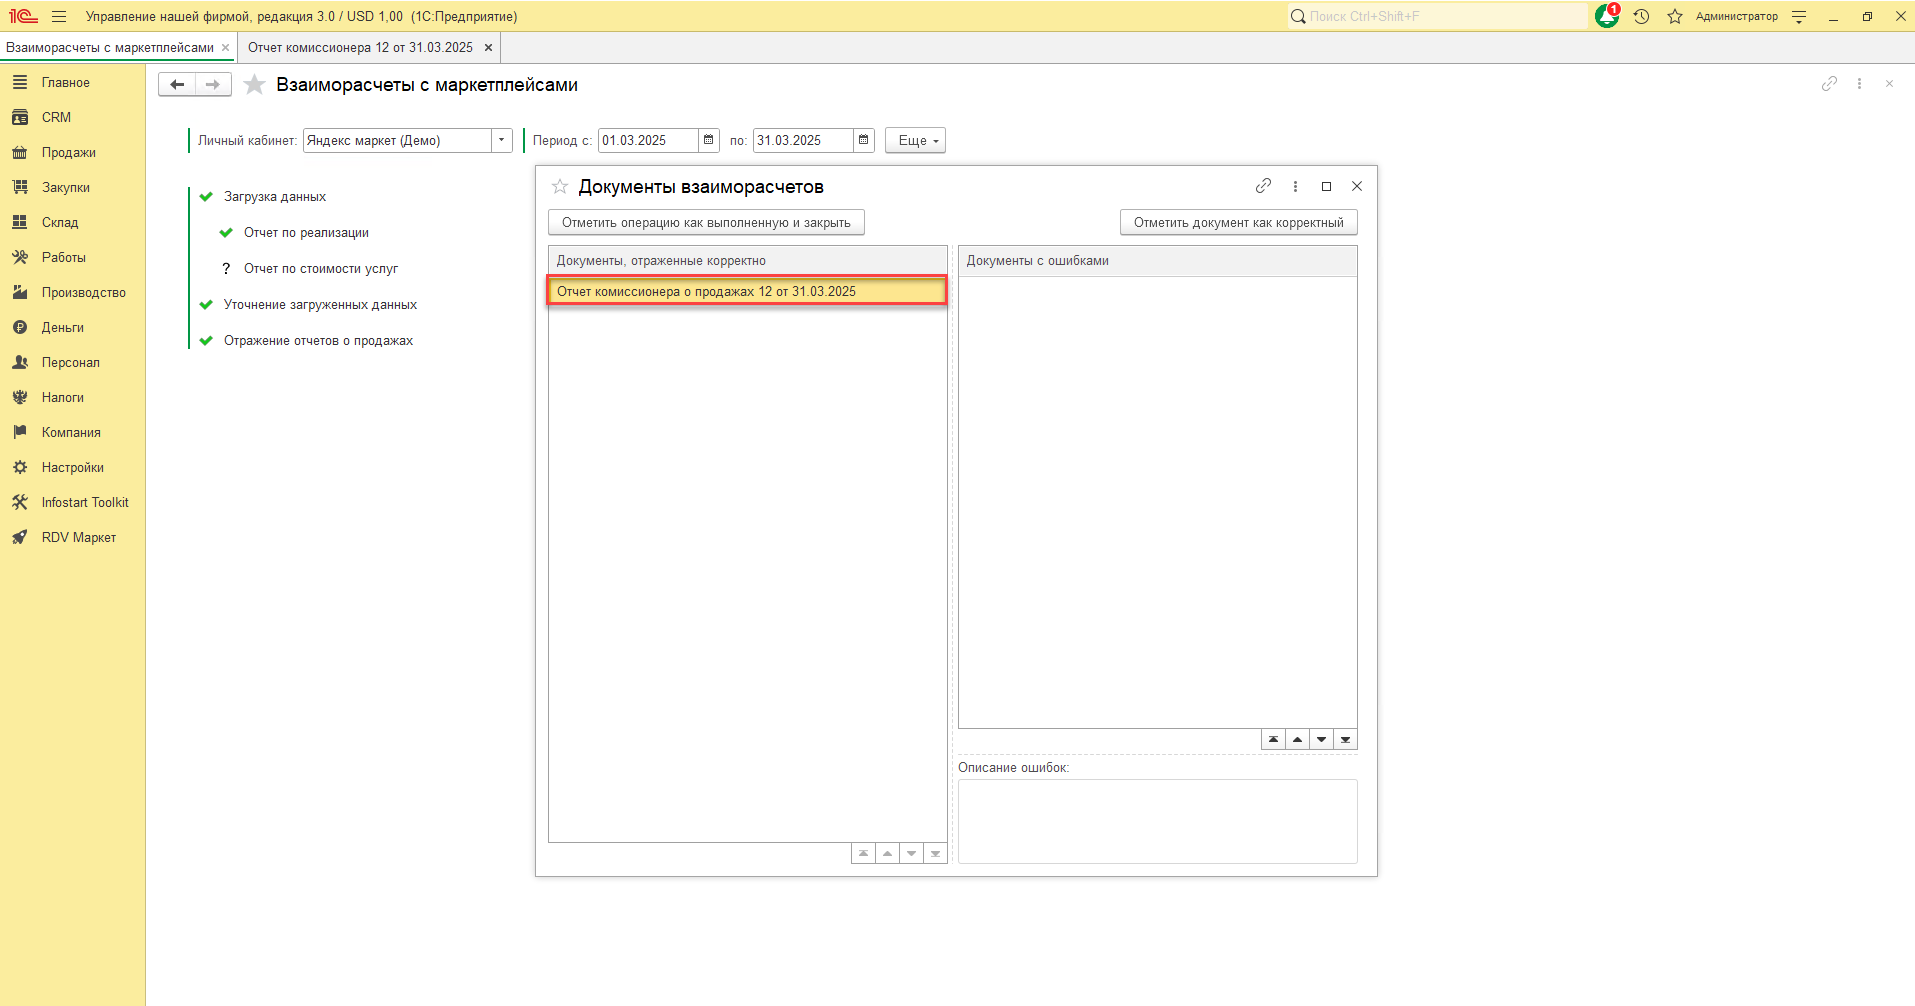This screenshot has height=1006, width=1915.
Task: Add Взаиморасчеты с маркетплейсами page to favorites
Action: point(255,85)
